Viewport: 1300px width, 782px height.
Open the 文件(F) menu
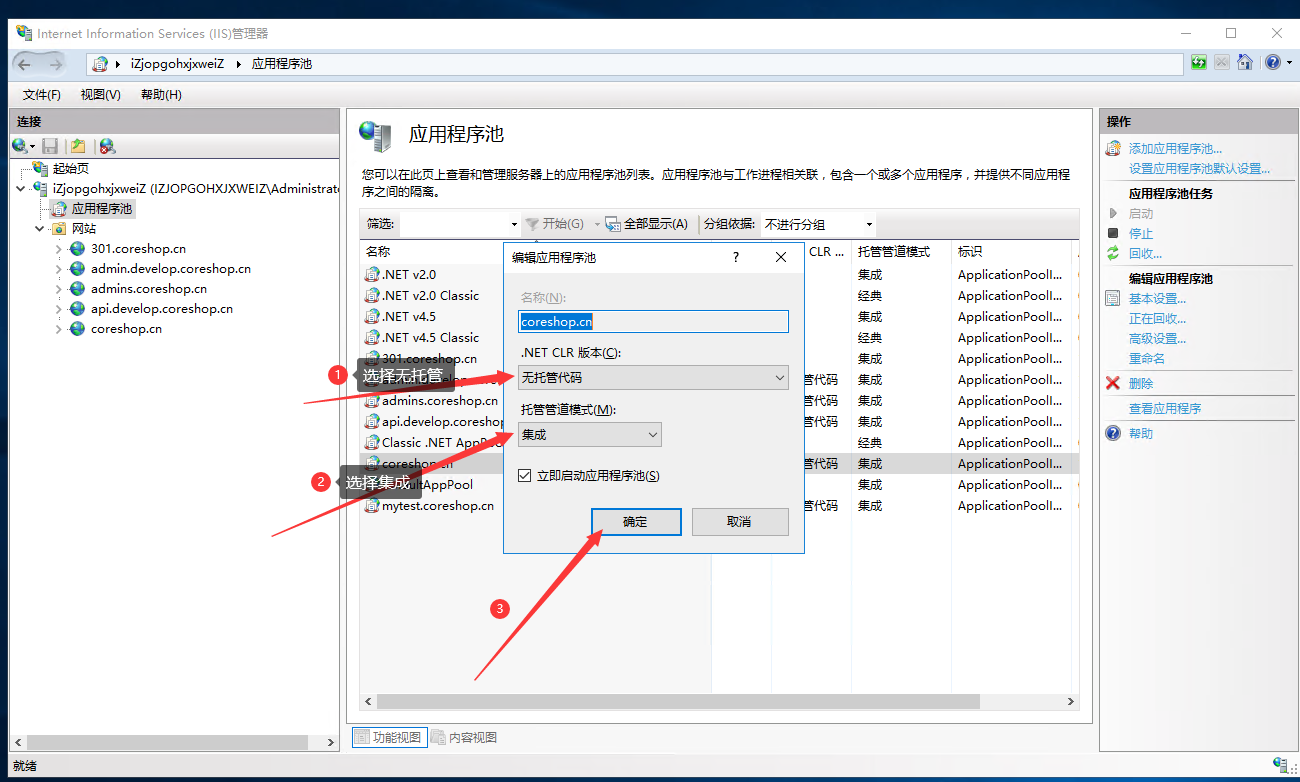42,95
